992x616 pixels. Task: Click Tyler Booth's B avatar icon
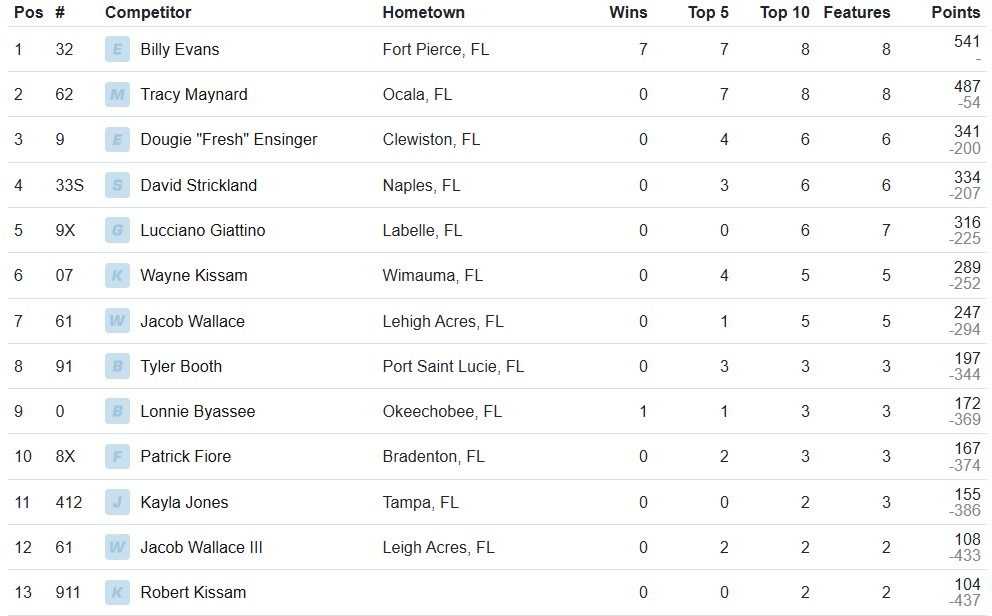pos(117,366)
